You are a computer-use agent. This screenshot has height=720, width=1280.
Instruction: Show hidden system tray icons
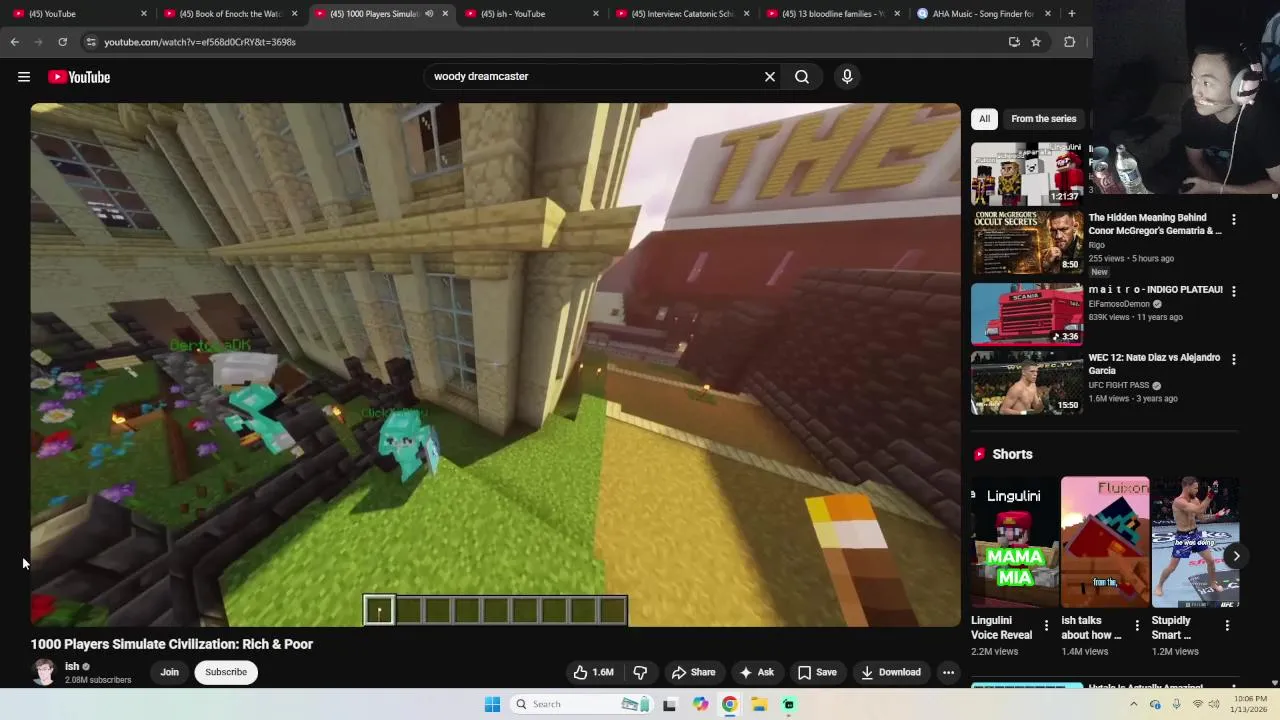(x=1133, y=704)
